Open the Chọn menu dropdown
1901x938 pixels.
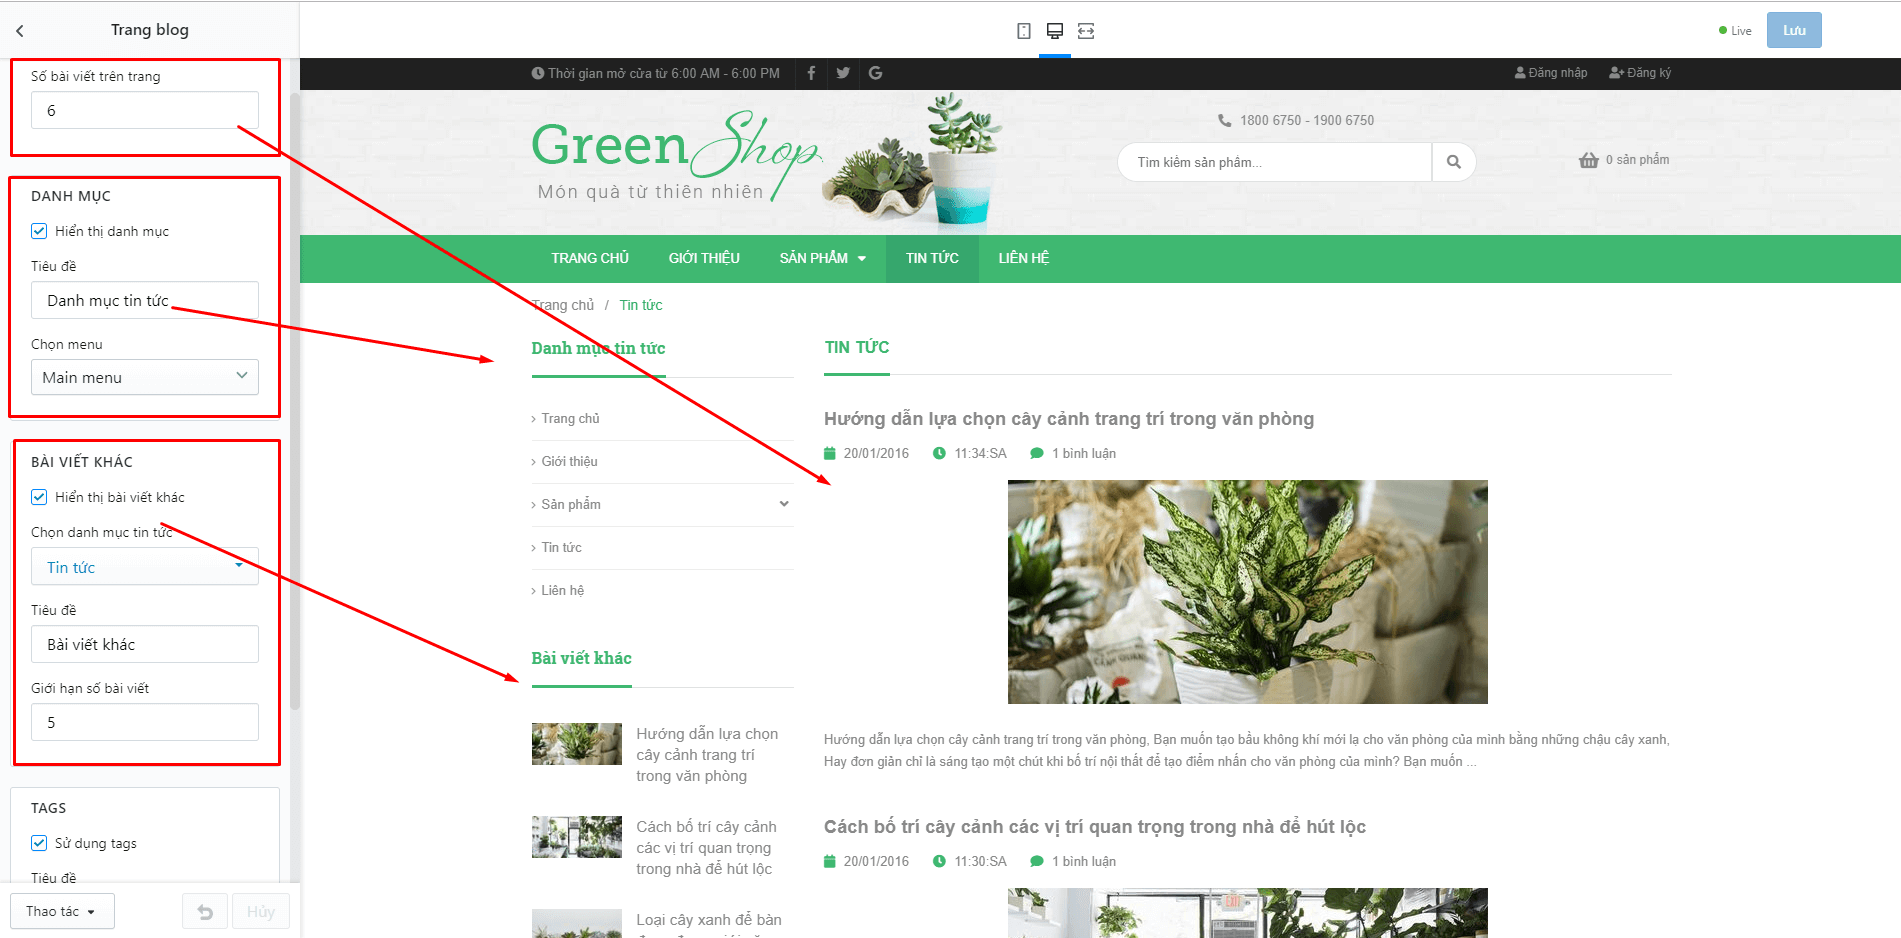pos(145,377)
